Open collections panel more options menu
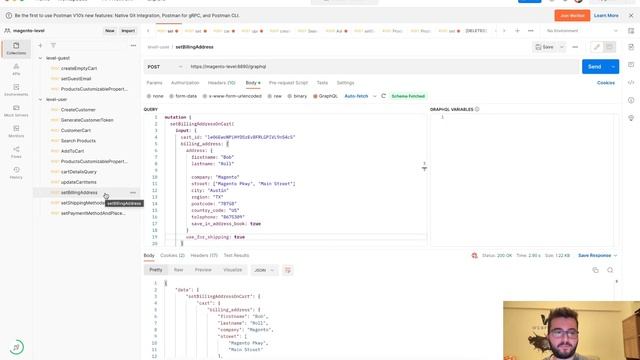 click(x=133, y=46)
